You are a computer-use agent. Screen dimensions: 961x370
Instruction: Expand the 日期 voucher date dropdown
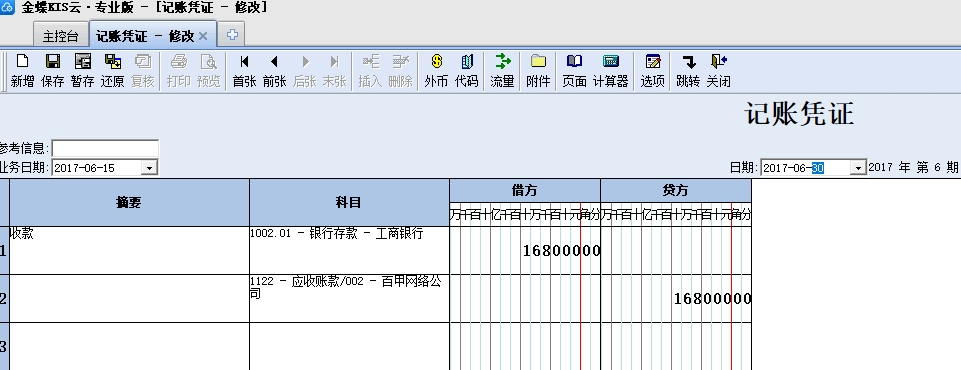tap(858, 168)
